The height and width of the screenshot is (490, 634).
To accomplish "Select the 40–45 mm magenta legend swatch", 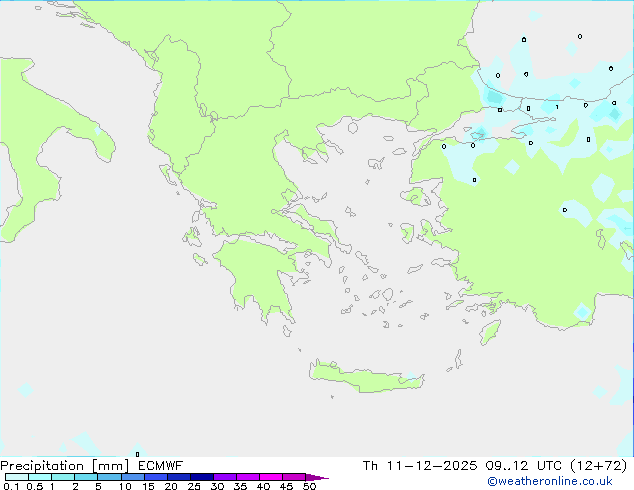I will pos(273,477).
